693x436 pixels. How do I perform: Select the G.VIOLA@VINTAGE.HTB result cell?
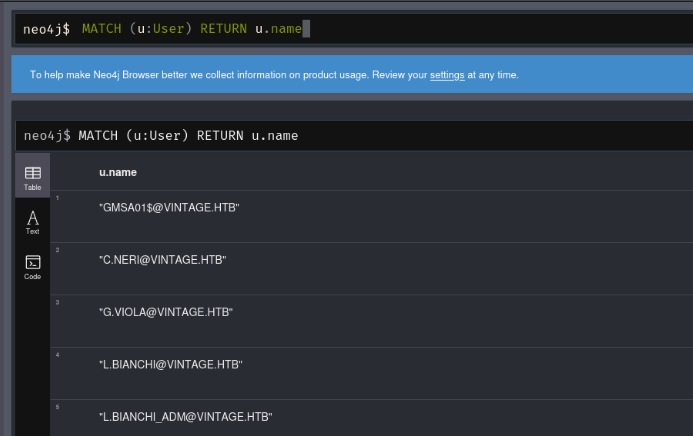tap(166, 312)
